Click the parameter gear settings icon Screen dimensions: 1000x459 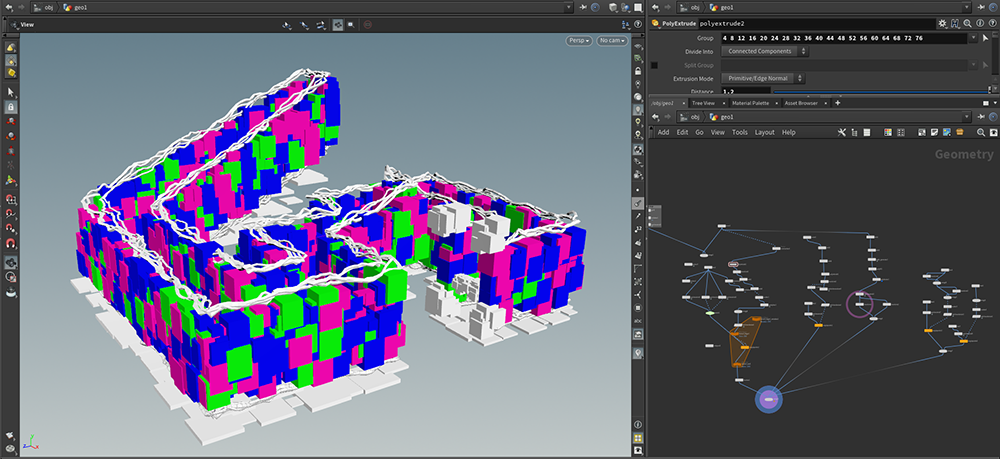[x=942, y=22]
